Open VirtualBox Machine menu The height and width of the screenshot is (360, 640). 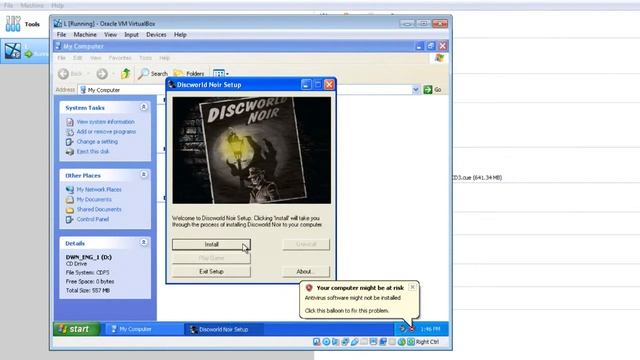pos(85,35)
